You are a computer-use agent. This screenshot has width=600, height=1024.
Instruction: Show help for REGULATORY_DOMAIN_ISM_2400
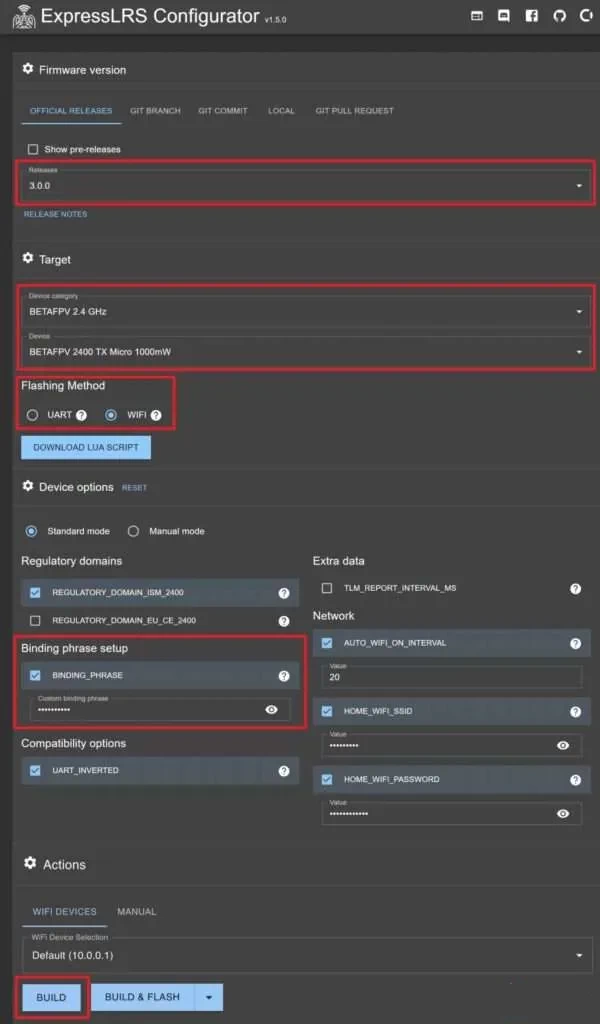(x=284, y=593)
